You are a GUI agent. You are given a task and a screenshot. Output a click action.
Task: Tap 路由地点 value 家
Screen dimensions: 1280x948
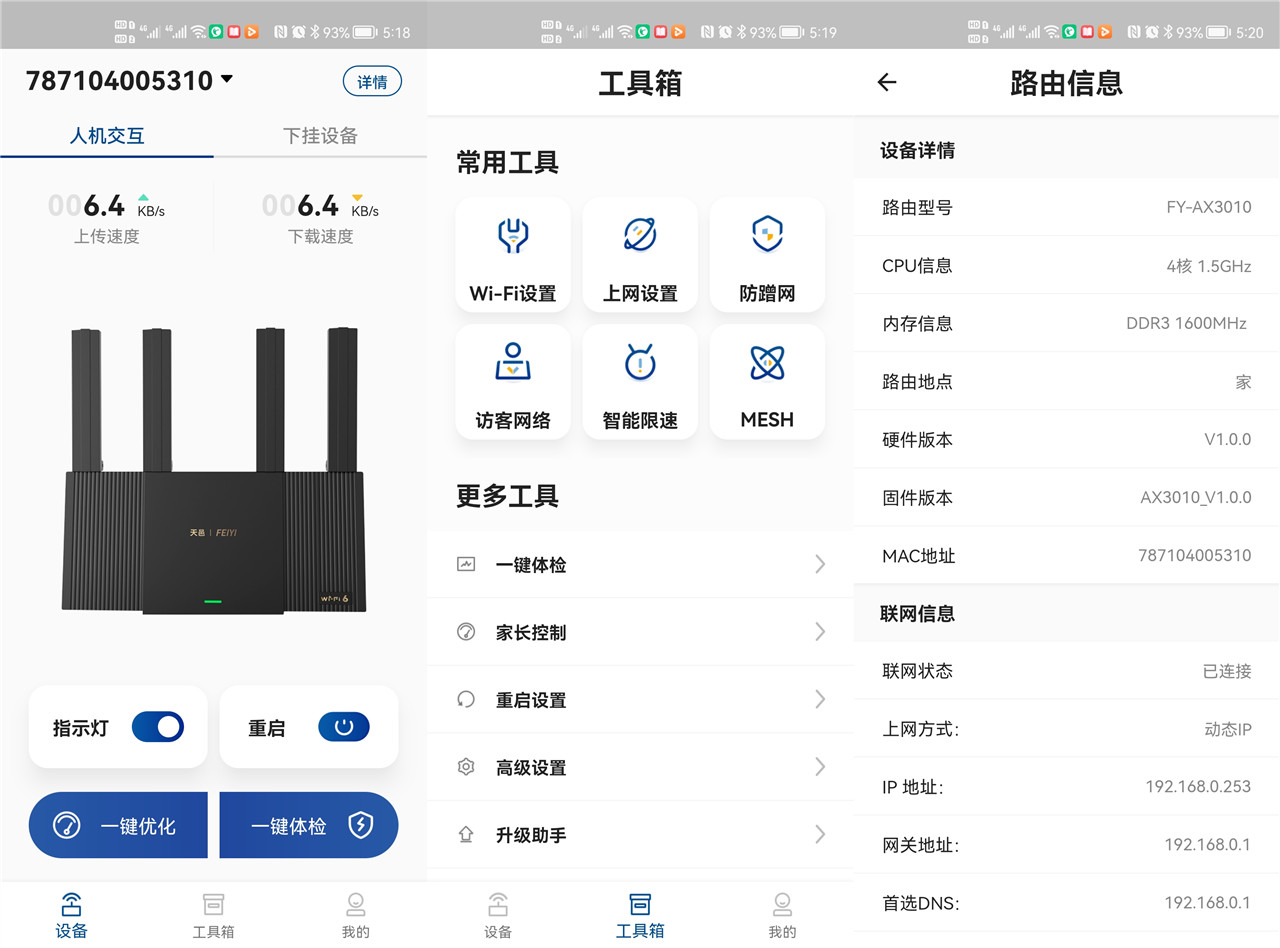click(1243, 382)
